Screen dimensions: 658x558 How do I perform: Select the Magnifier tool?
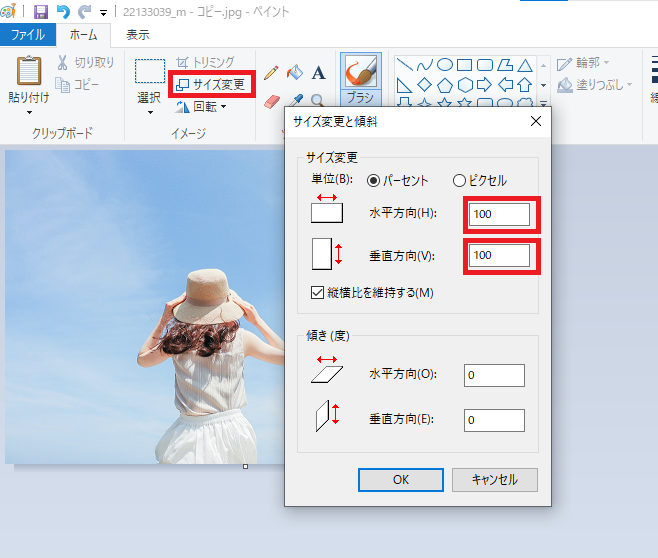point(318,101)
